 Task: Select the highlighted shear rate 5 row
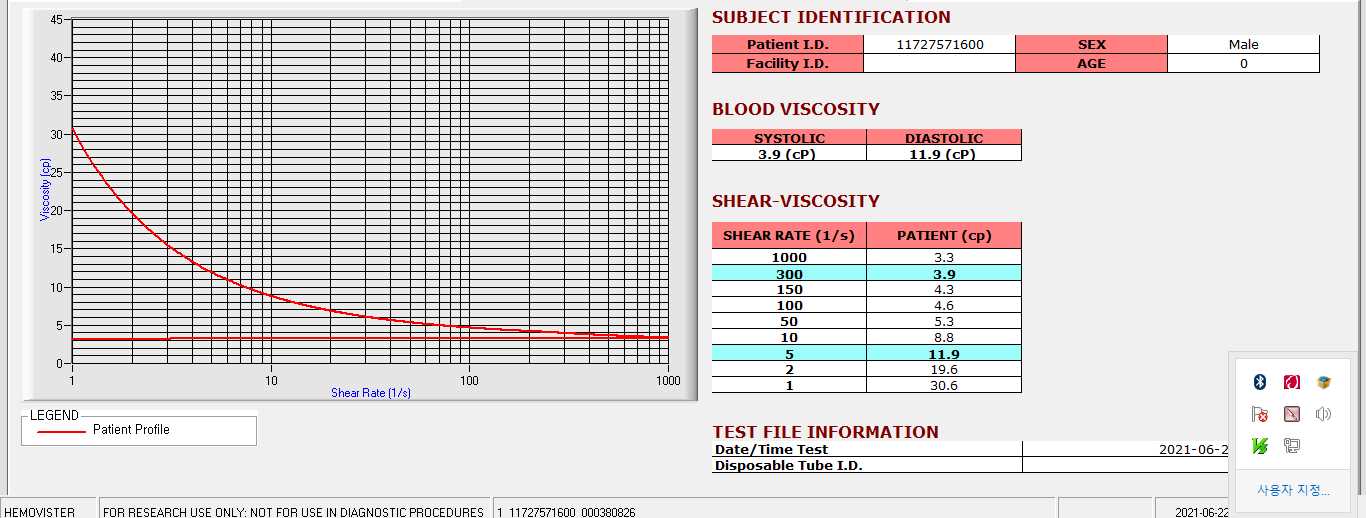pos(866,353)
